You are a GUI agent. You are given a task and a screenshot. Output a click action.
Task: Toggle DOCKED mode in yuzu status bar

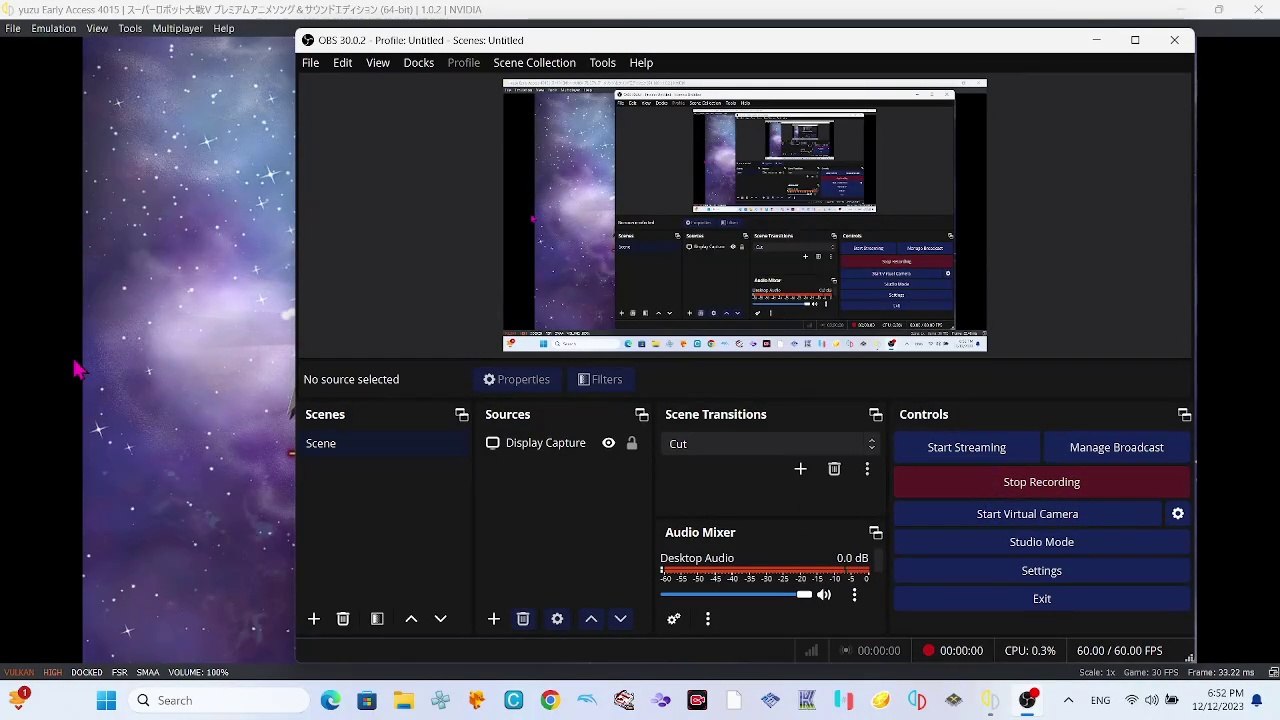click(86, 672)
